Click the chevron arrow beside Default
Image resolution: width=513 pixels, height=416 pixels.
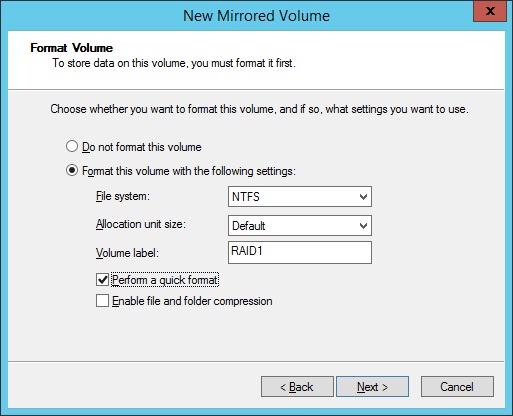click(x=363, y=226)
